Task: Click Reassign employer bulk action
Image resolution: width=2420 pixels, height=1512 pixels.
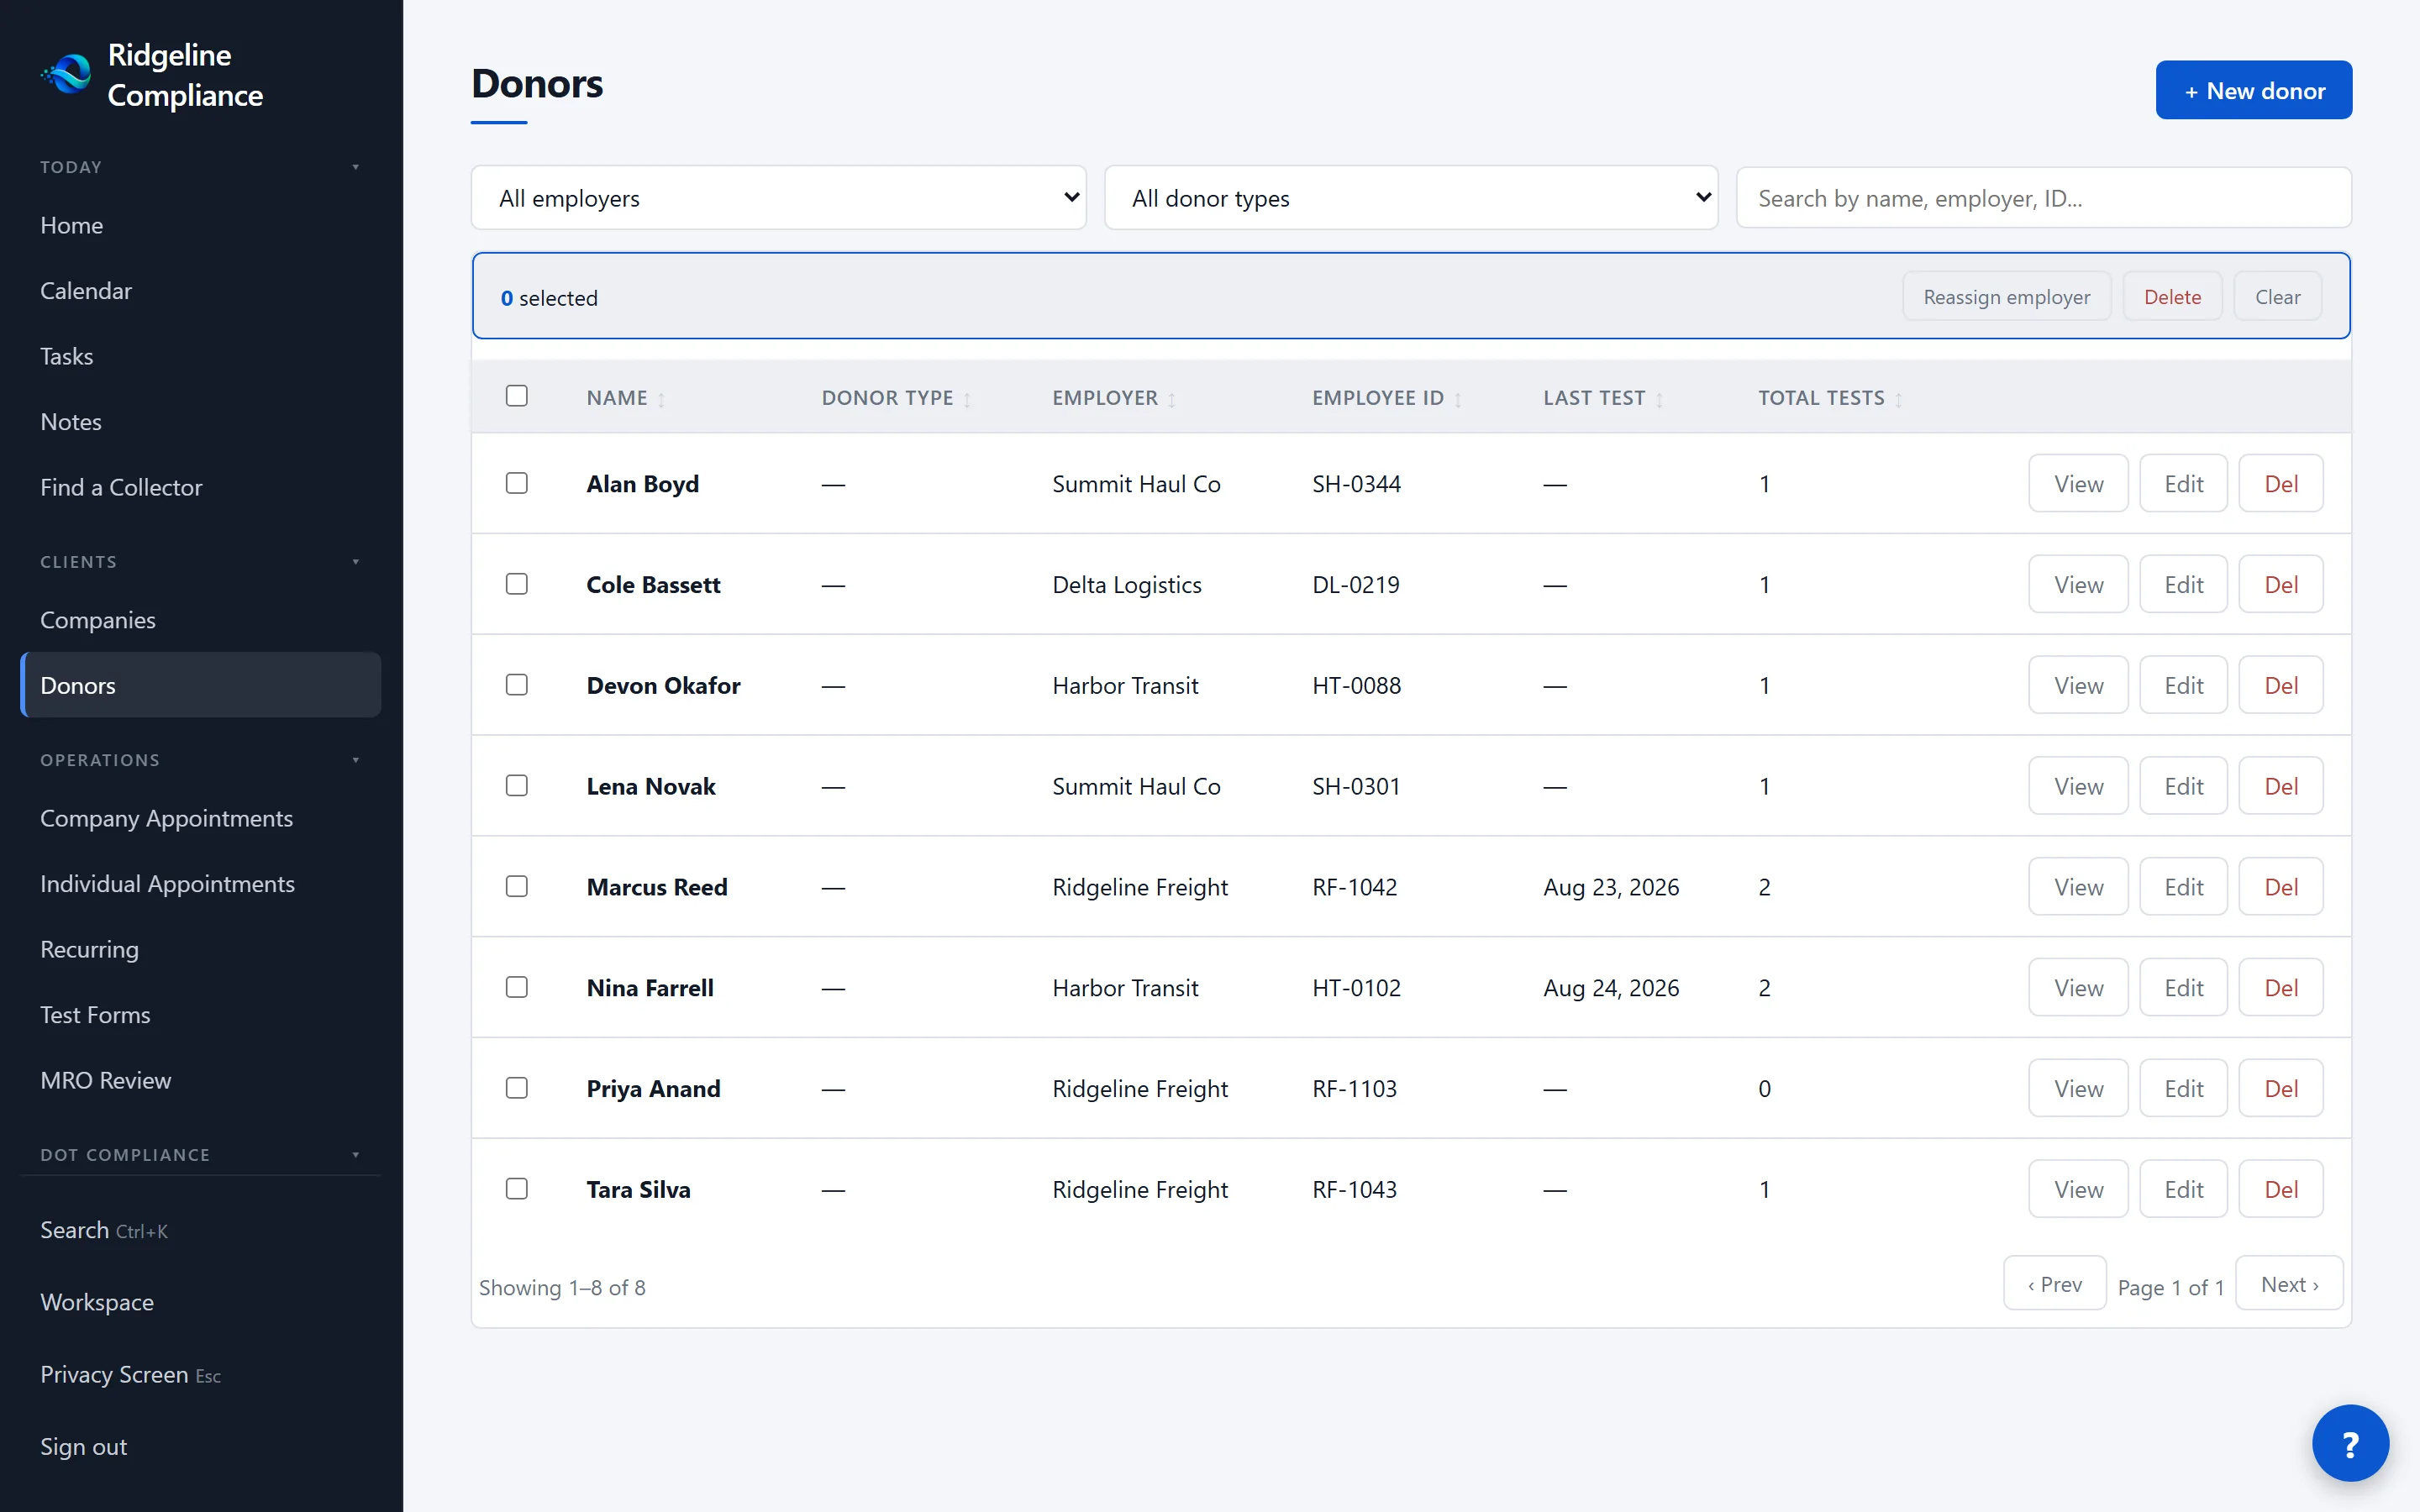Action: click(2006, 297)
